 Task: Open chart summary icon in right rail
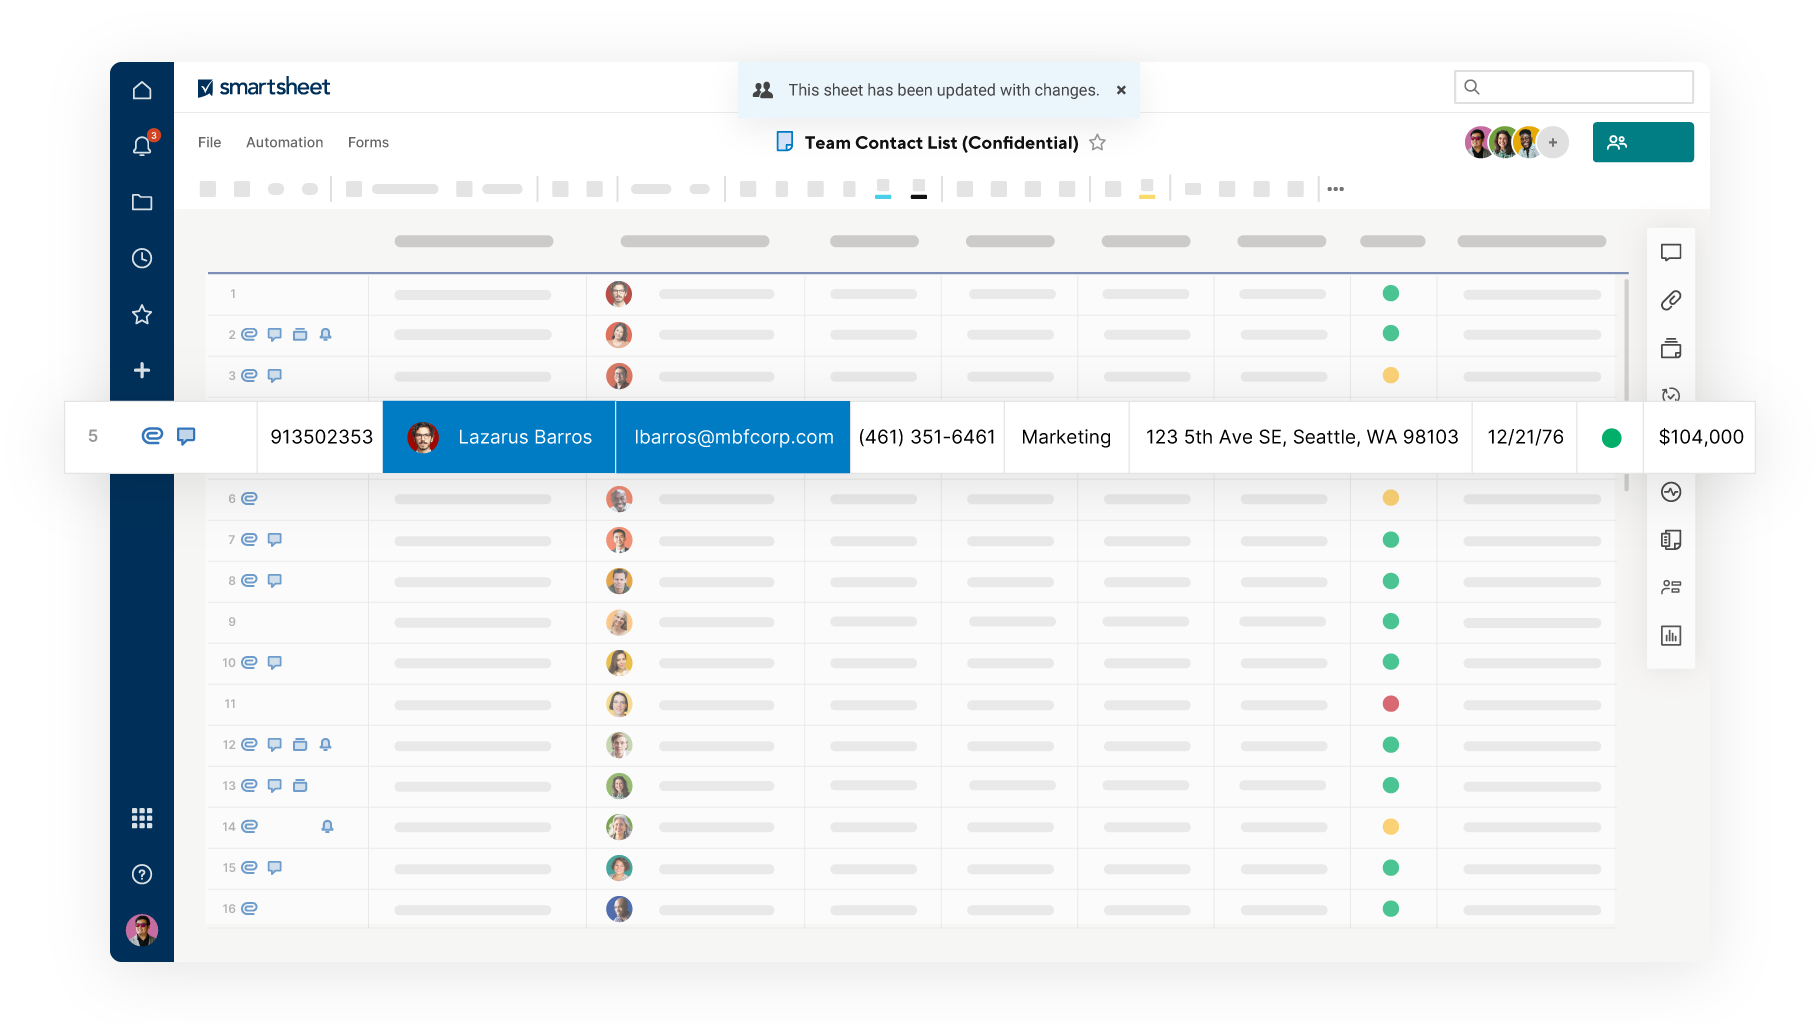click(x=1670, y=636)
